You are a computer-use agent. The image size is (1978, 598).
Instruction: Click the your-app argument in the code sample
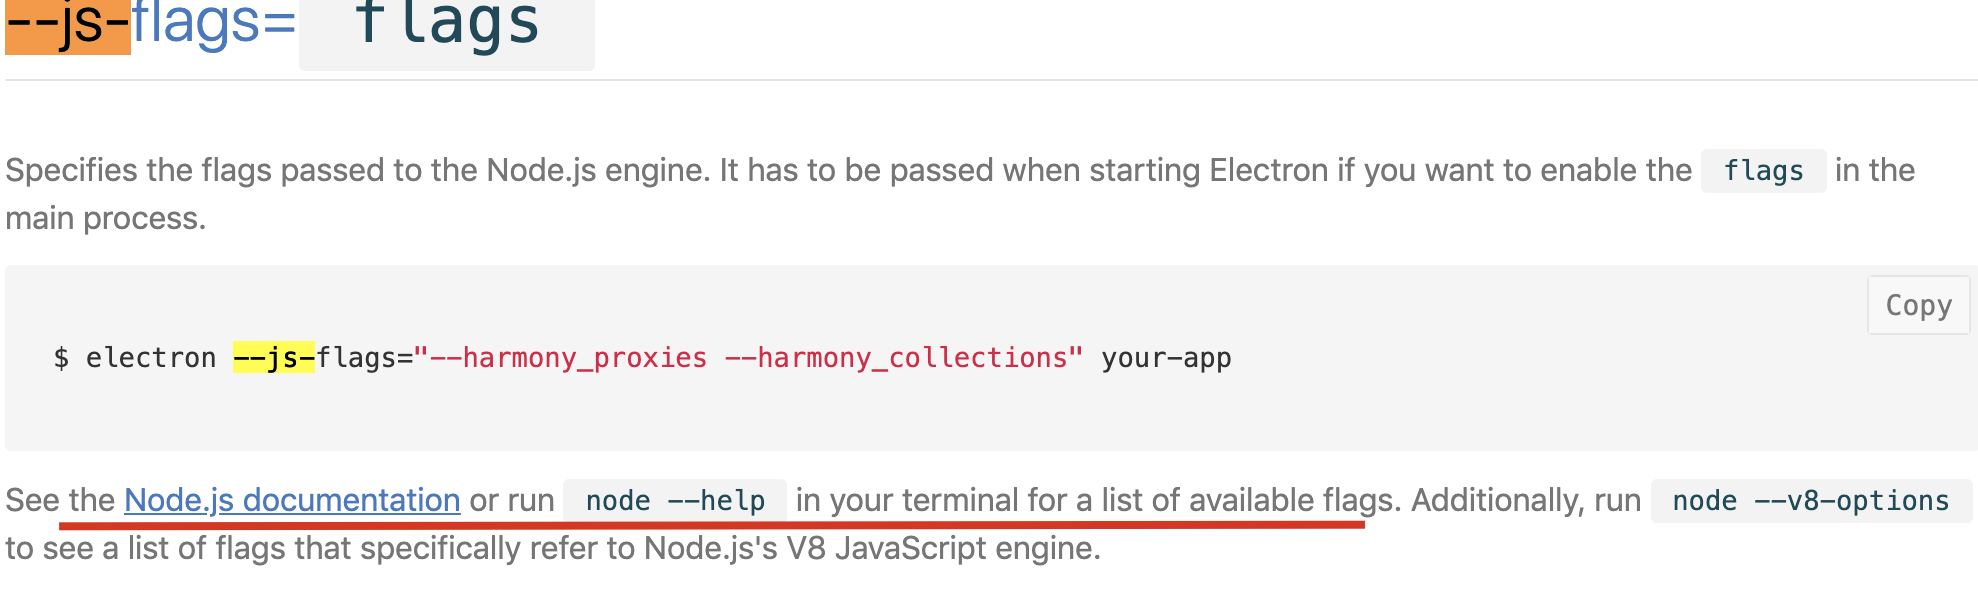(x=1165, y=357)
